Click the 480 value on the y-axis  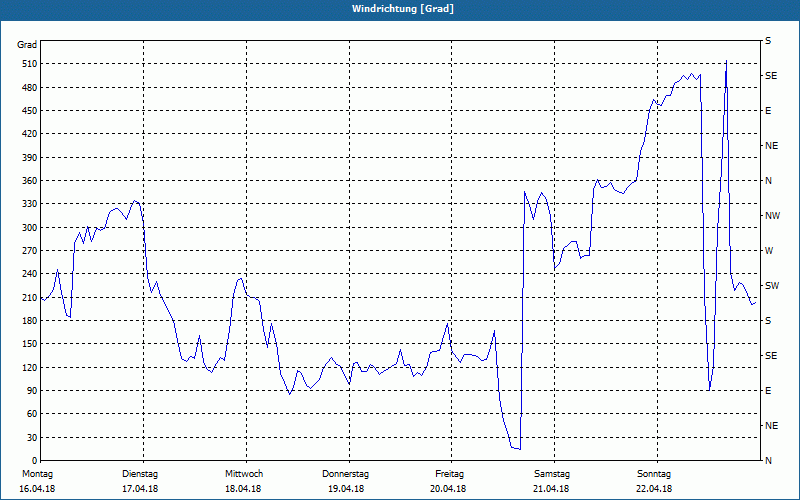tap(30, 88)
